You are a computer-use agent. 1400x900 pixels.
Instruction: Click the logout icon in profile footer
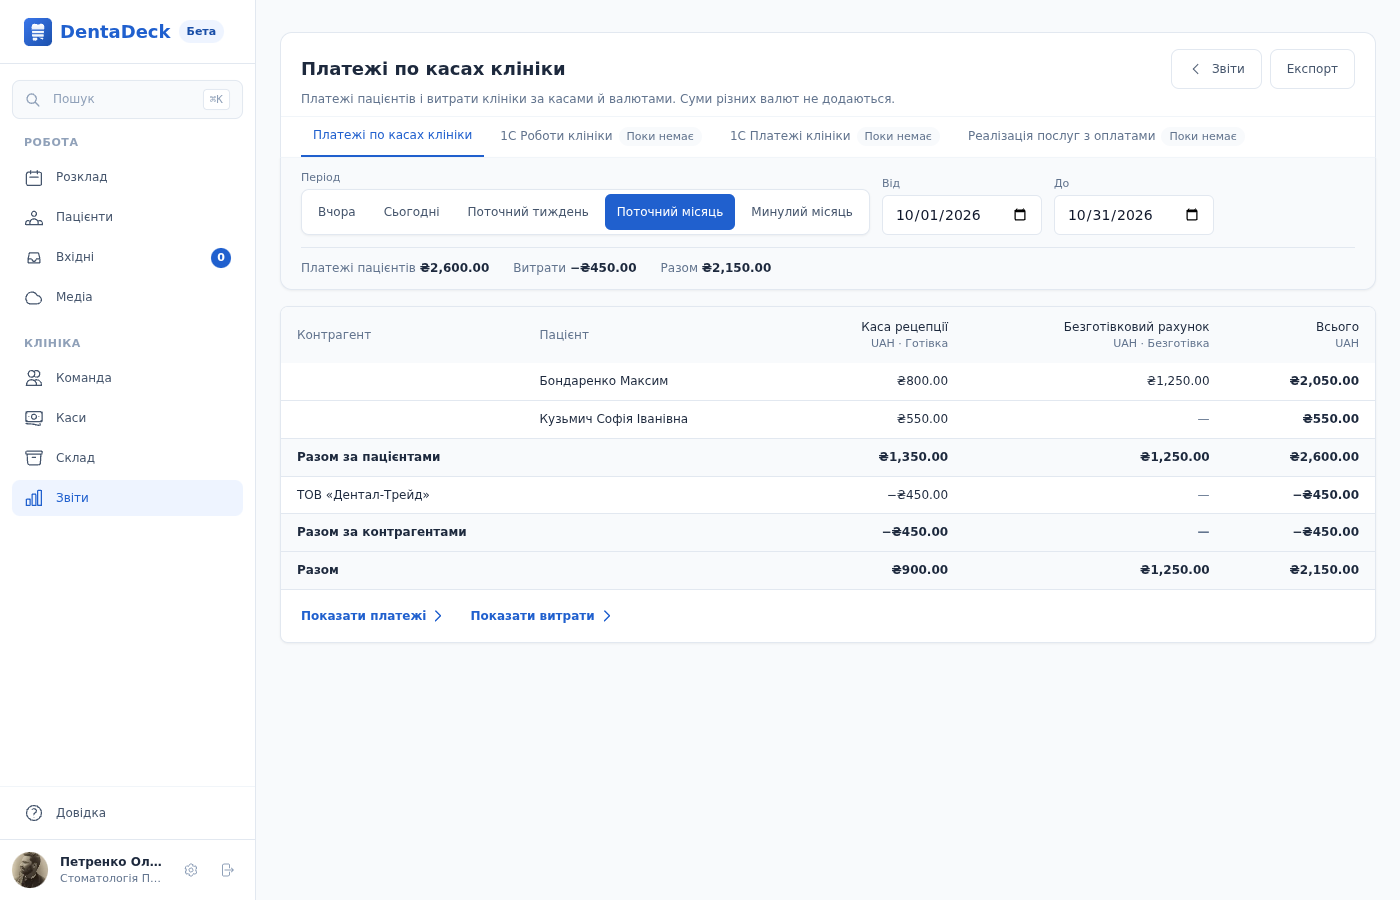228,870
